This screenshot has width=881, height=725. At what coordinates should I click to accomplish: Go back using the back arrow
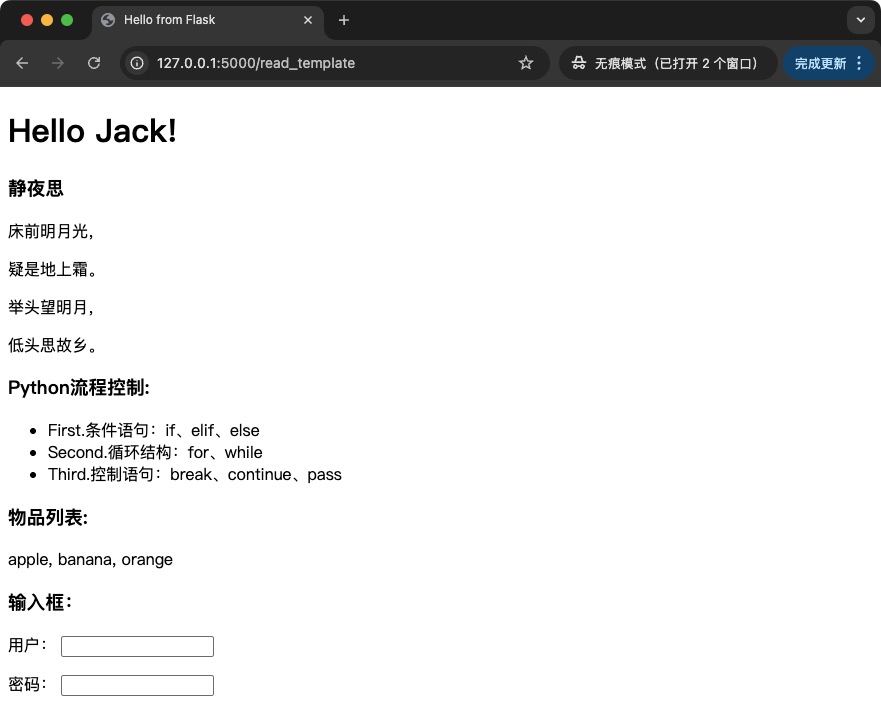click(23, 63)
